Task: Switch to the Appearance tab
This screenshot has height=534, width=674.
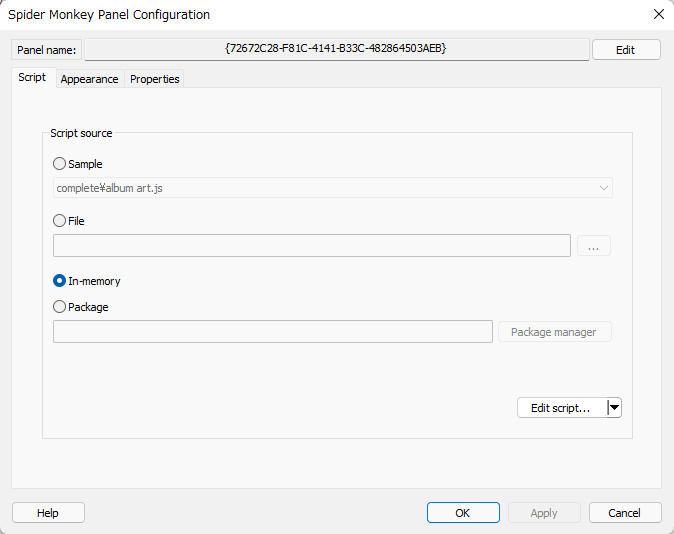Action: [89, 79]
